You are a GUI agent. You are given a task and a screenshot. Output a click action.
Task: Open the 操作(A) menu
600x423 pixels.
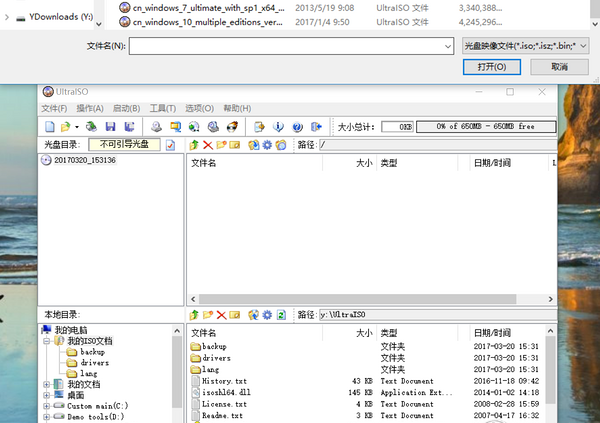coord(90,108)
